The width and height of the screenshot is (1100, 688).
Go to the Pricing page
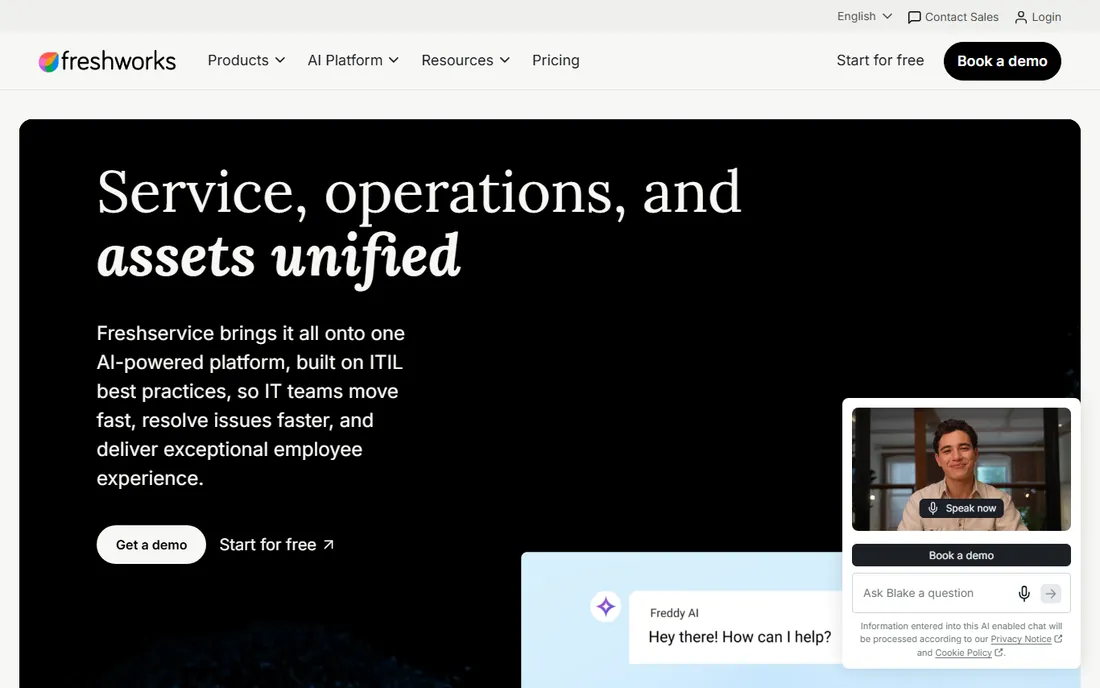click(x=556, y=60)
